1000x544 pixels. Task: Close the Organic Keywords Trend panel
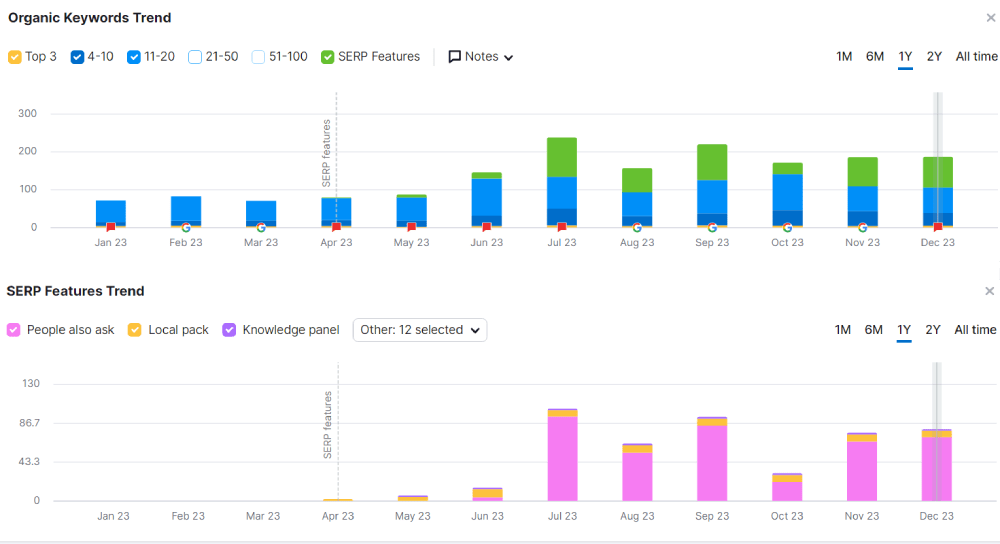pyautogui.click(x=990, y=18)
